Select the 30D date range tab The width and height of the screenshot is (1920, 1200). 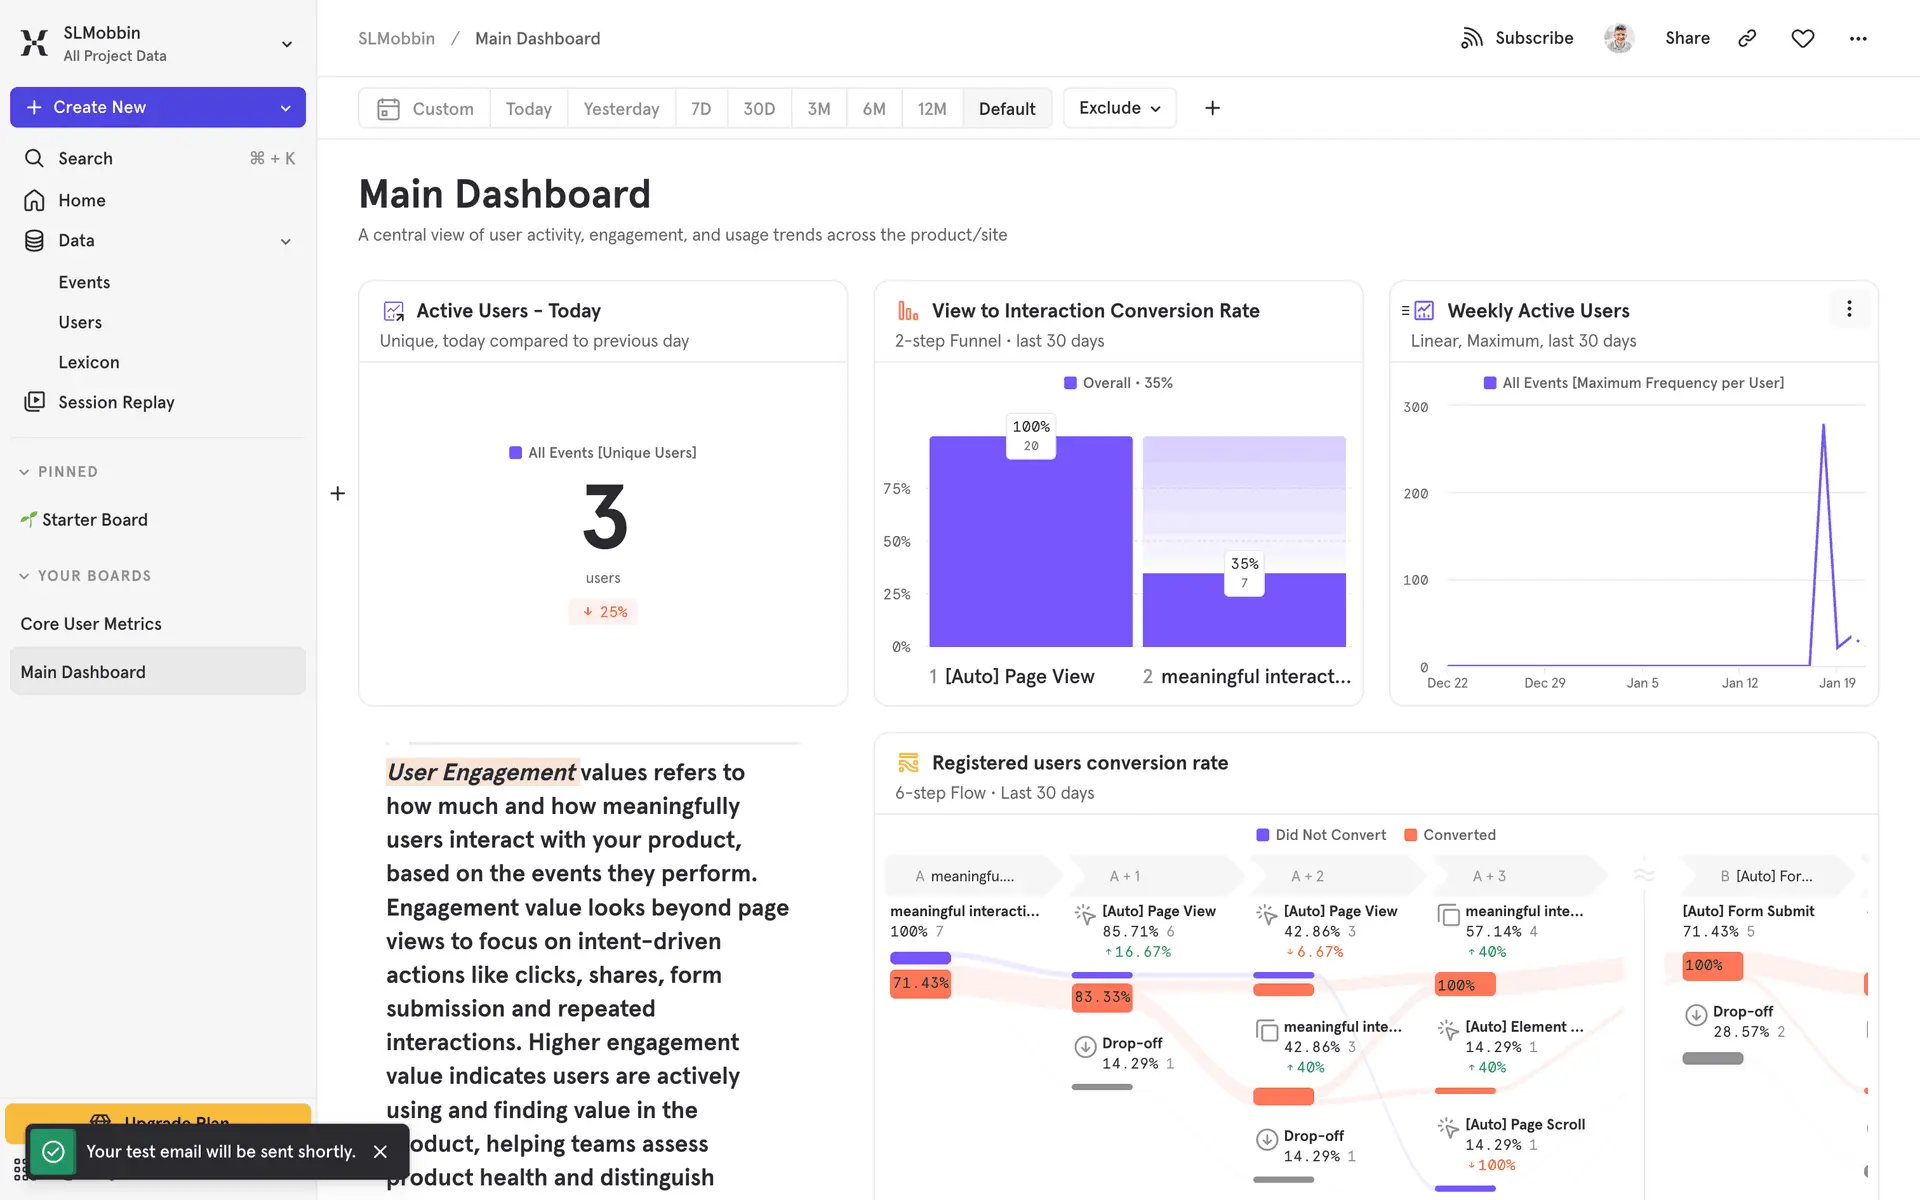(x=758, y=108)
